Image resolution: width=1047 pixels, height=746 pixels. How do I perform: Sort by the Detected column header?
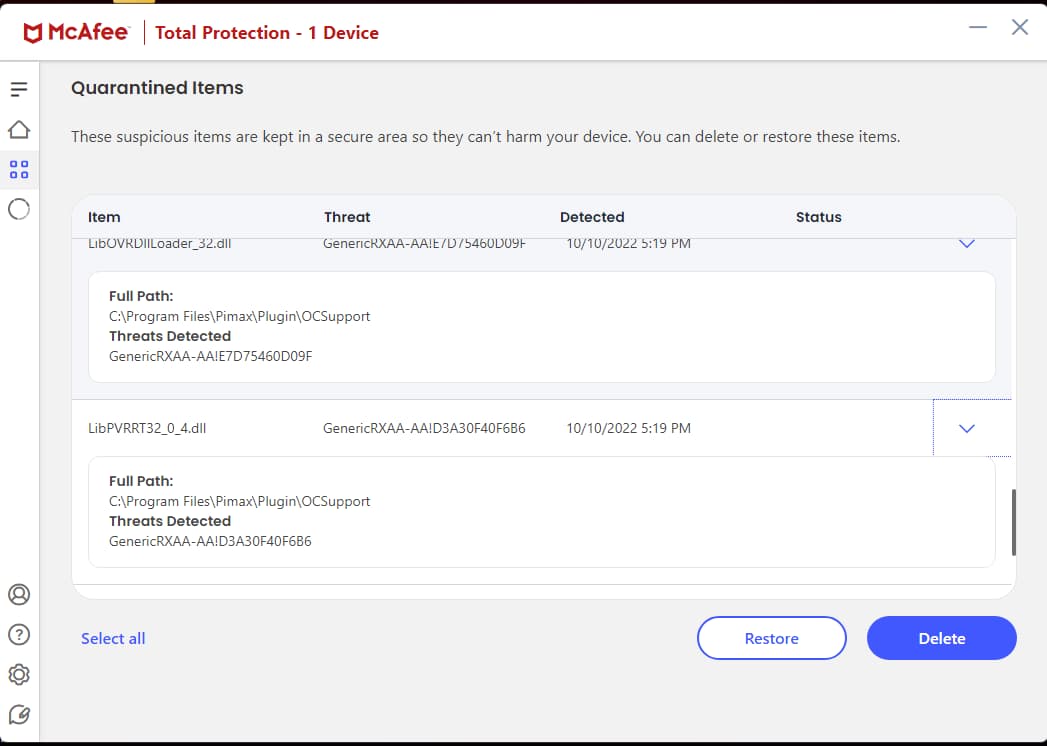(592, 217)
